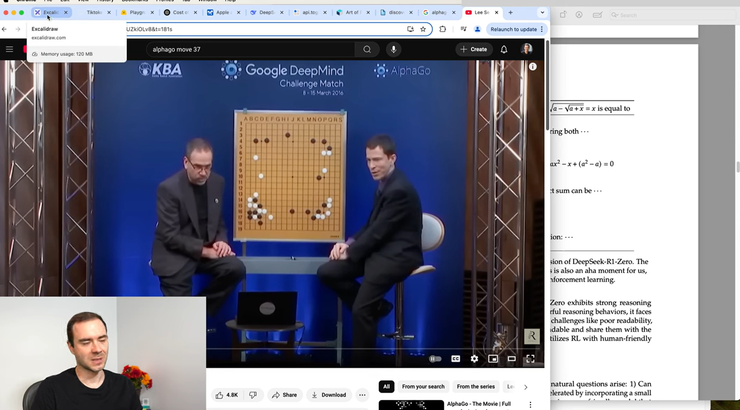Enter fullscreen mode on the video
Screen dimensions: 740x410
(530, 358)
